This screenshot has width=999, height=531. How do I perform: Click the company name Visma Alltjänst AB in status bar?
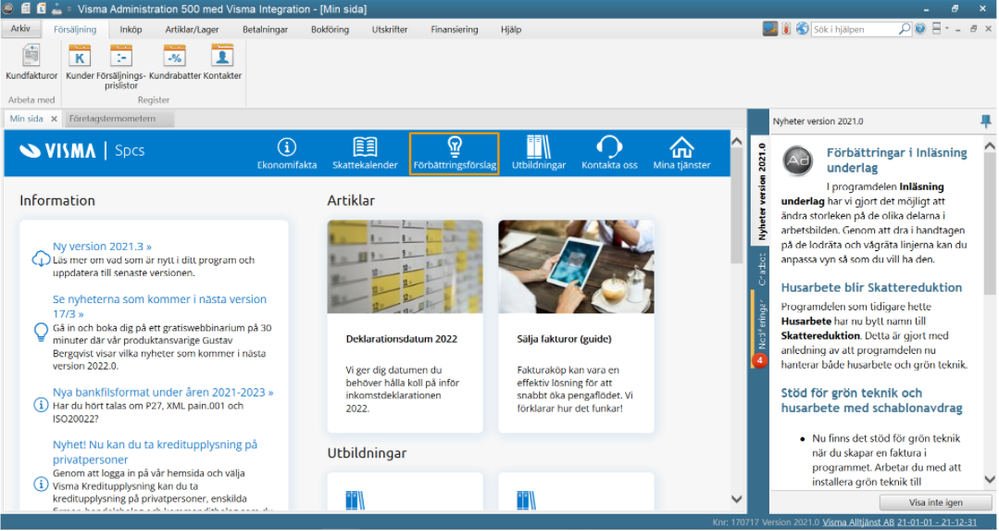(858, 522)
